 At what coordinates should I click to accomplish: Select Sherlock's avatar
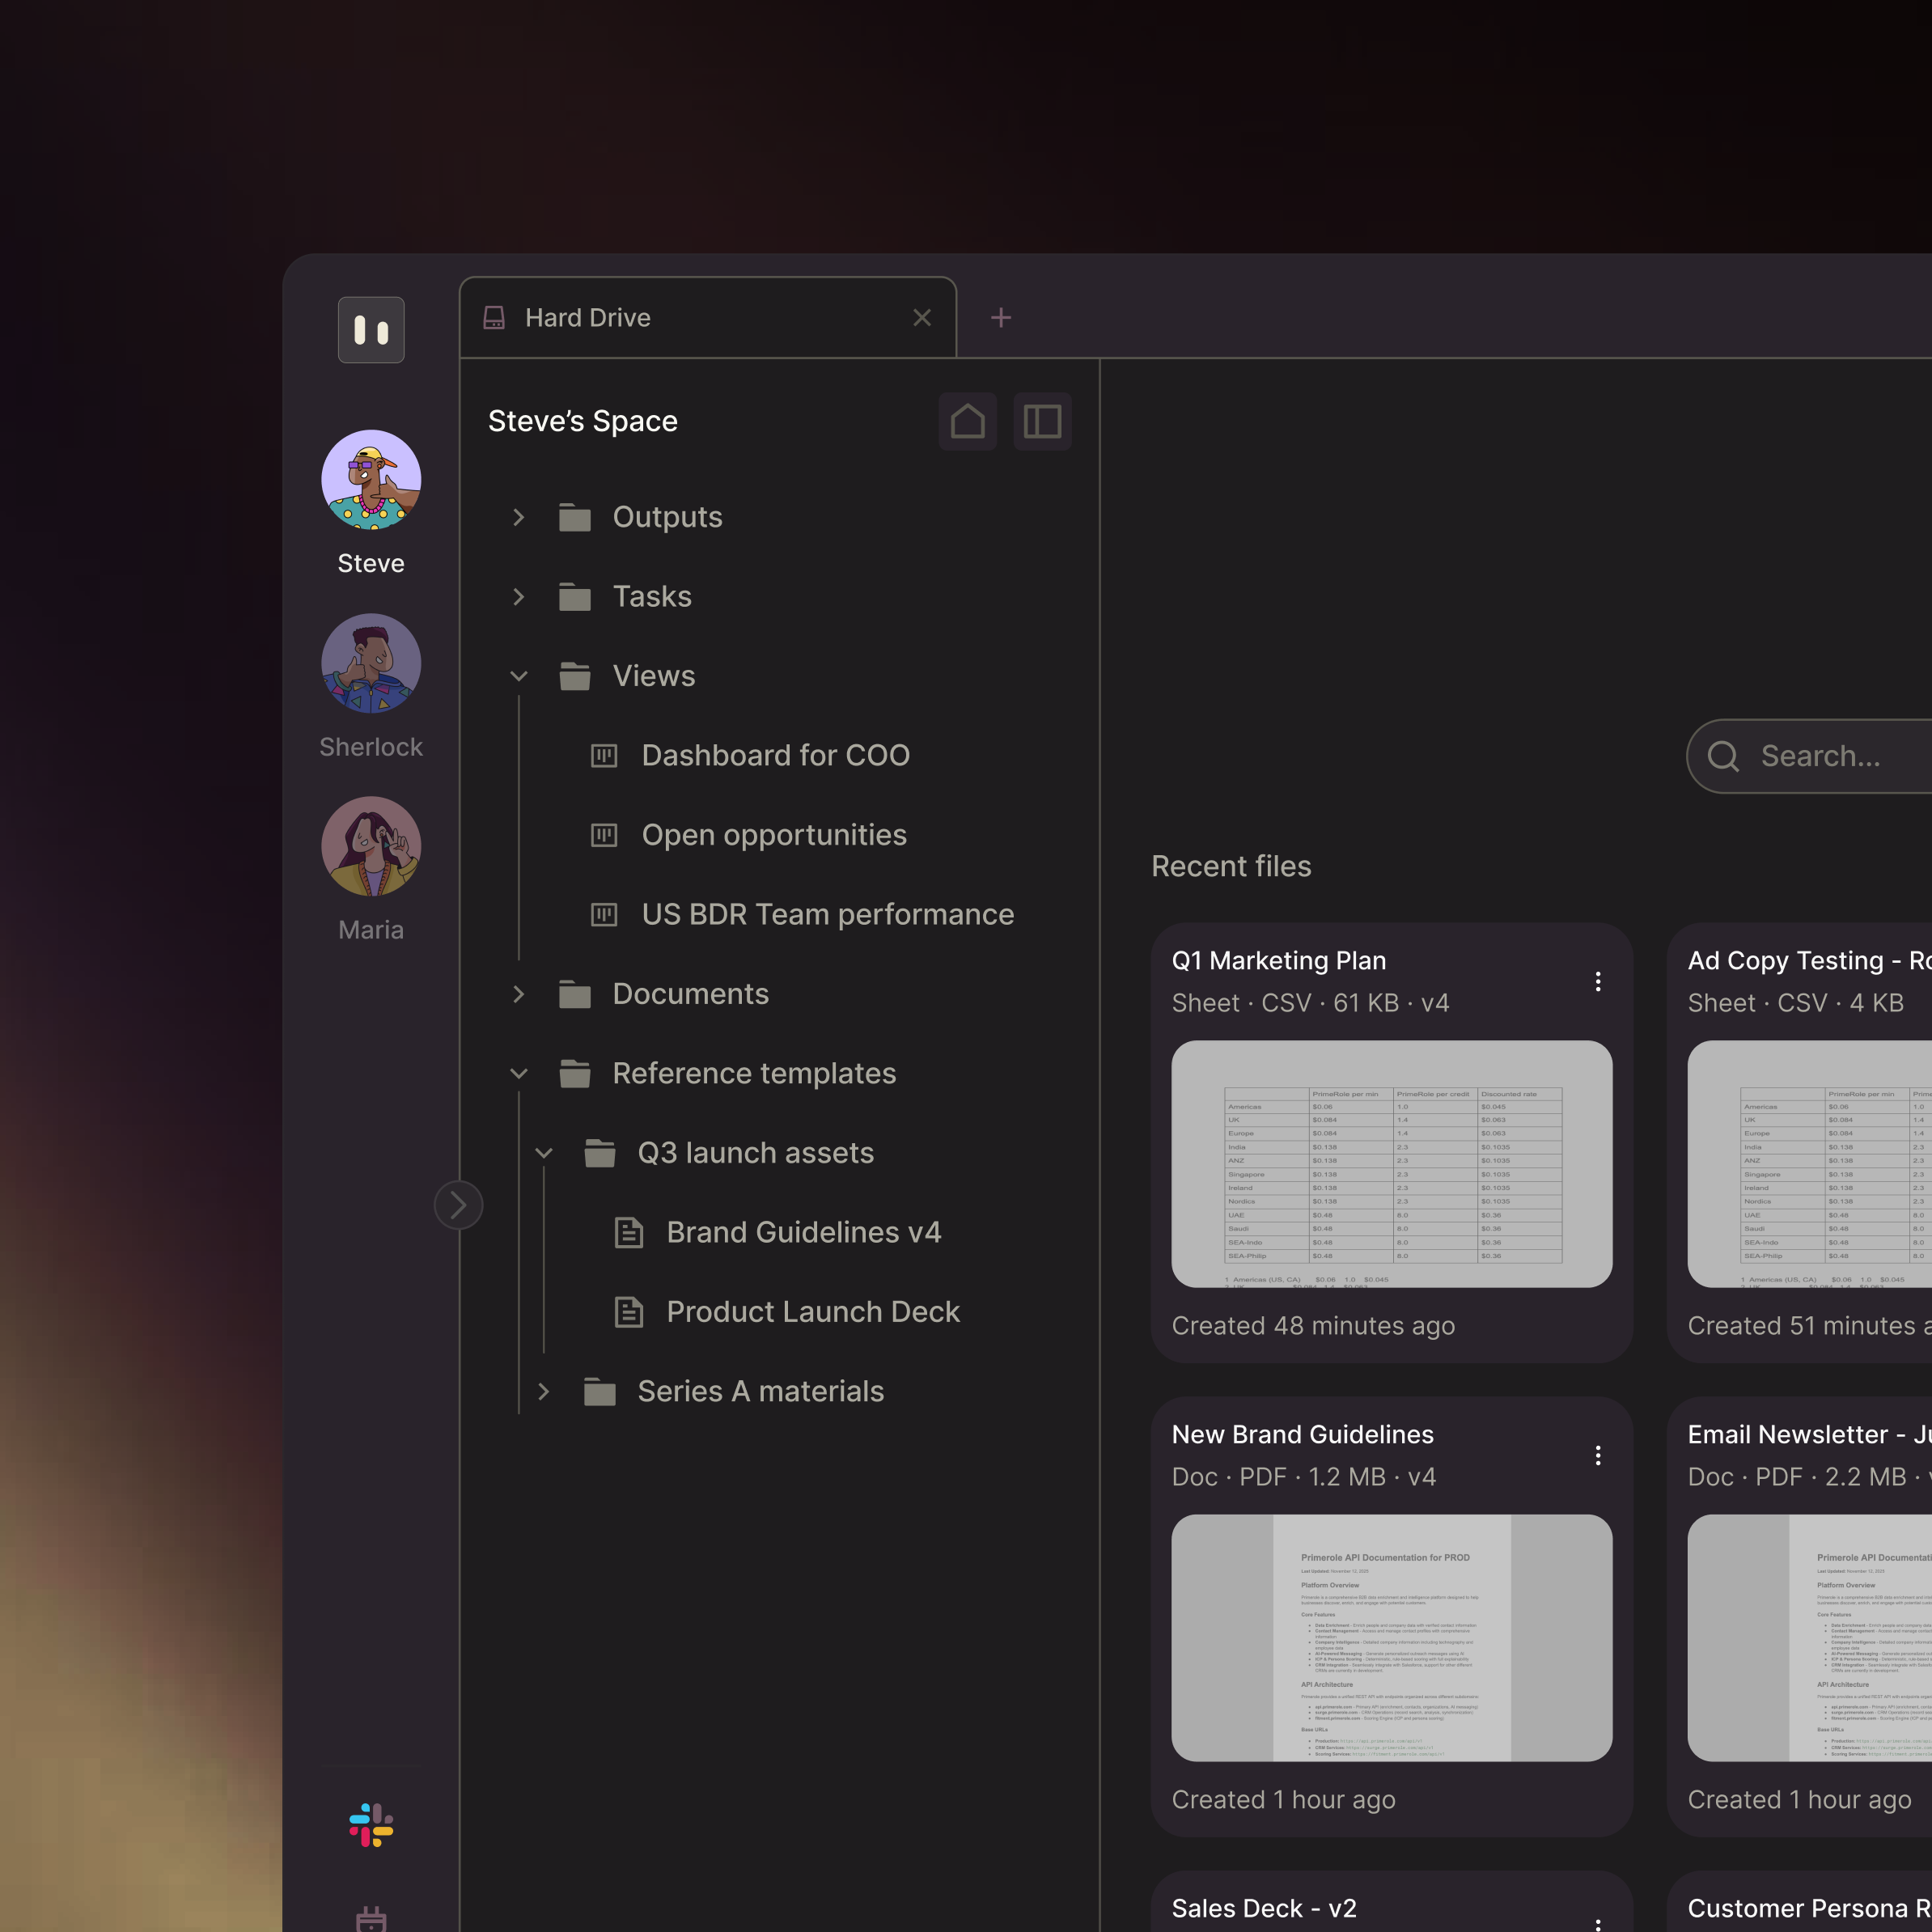371,663
